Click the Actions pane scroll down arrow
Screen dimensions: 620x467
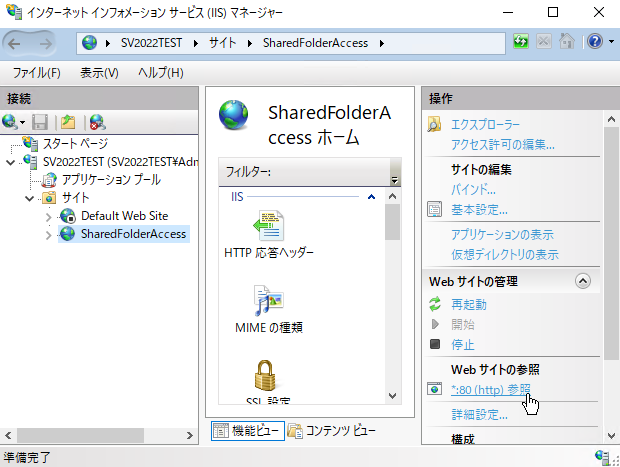(611, 436)
